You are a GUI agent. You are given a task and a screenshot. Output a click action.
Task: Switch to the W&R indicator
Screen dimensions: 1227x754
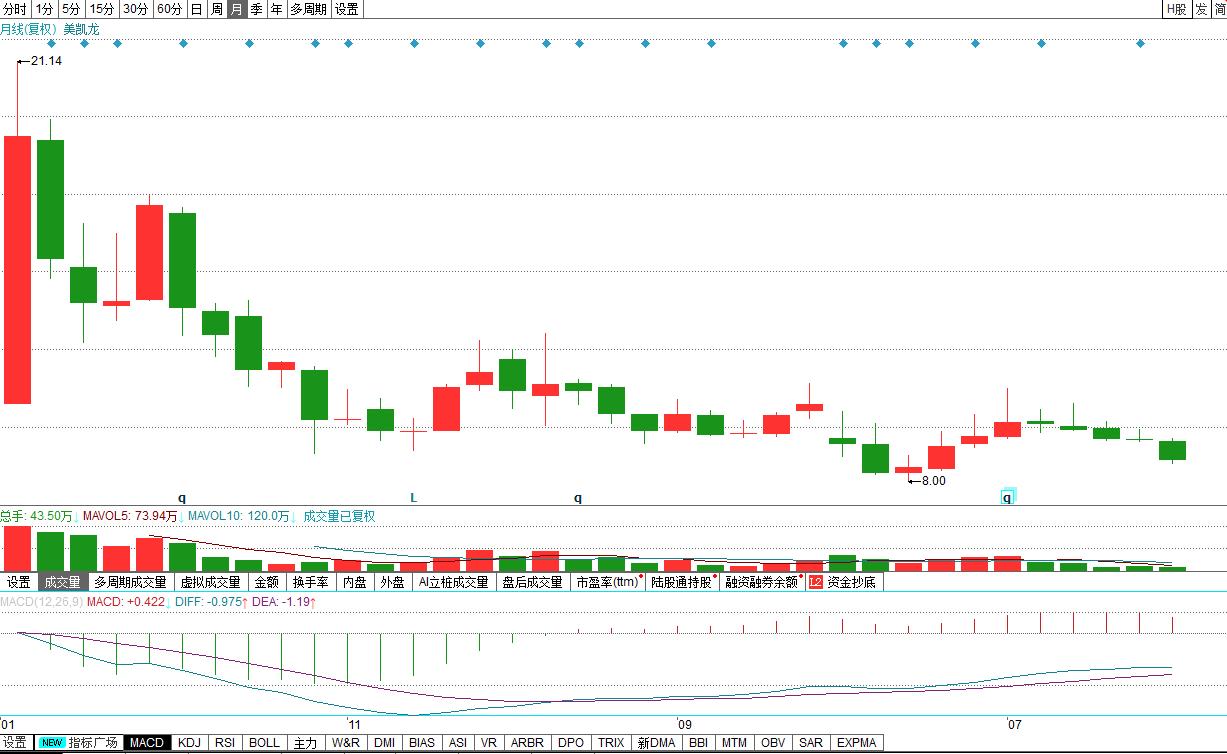point(346,743)
